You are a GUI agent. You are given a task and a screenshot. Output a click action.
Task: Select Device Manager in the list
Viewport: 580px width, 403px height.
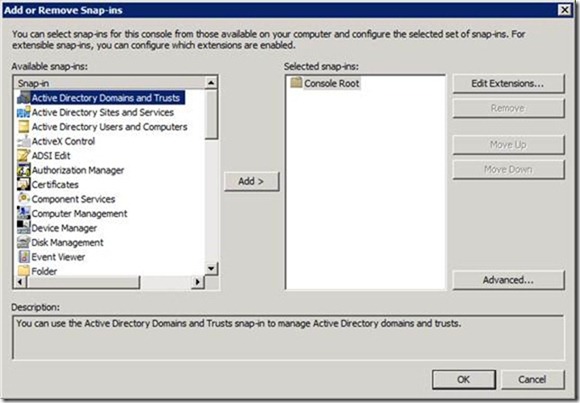click(64, 228)
